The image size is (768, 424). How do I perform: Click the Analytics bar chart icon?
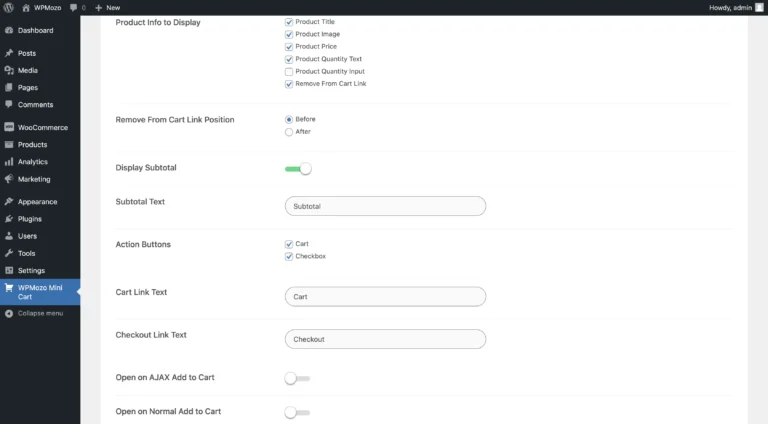9,162
